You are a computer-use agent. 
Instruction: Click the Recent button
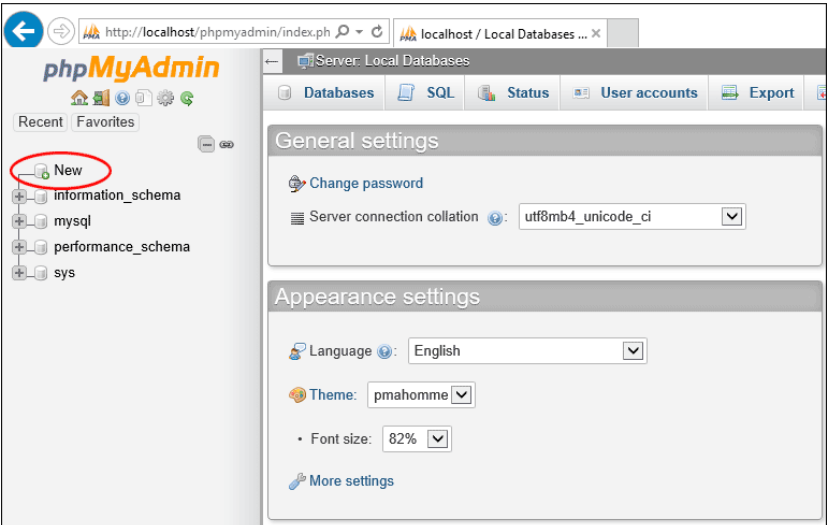(40, 122)
